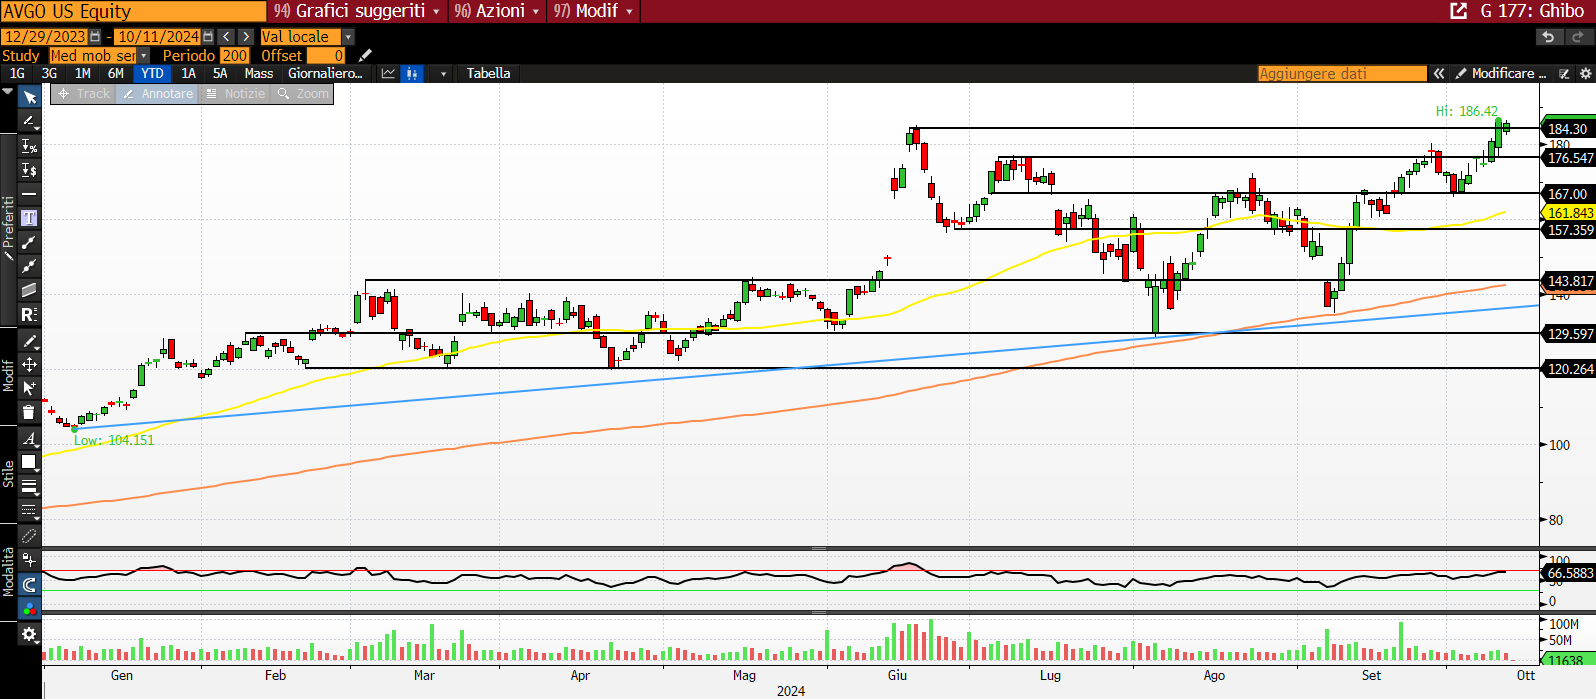Select the arrow pointer tool
Image resolution: width=1596 pixels, height=699 pixels.
click(x=29, y=97)
